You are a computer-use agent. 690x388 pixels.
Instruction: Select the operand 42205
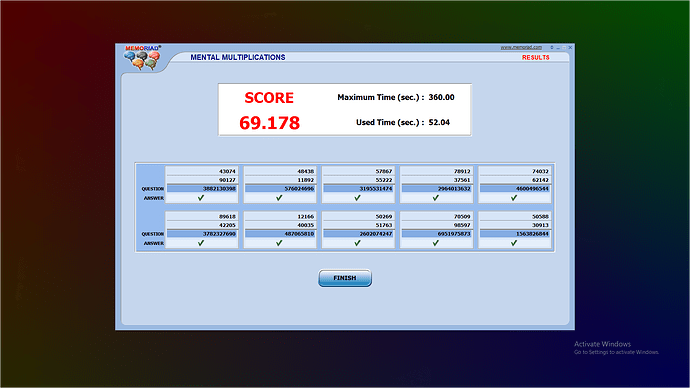click(x=227, y=225)
